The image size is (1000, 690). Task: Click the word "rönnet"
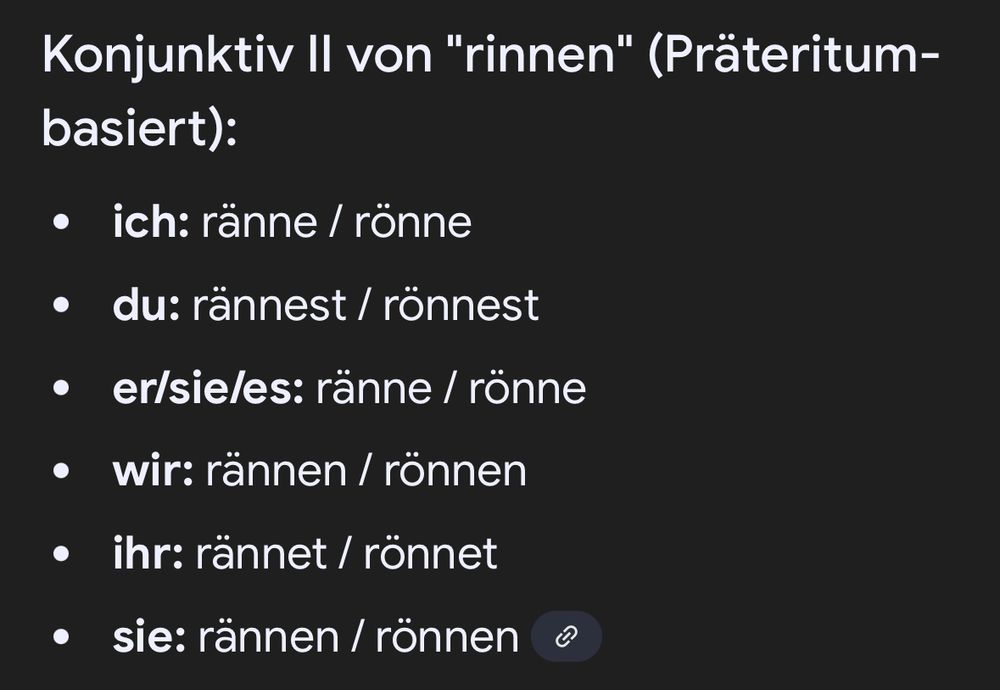click(x=430, y=554)
